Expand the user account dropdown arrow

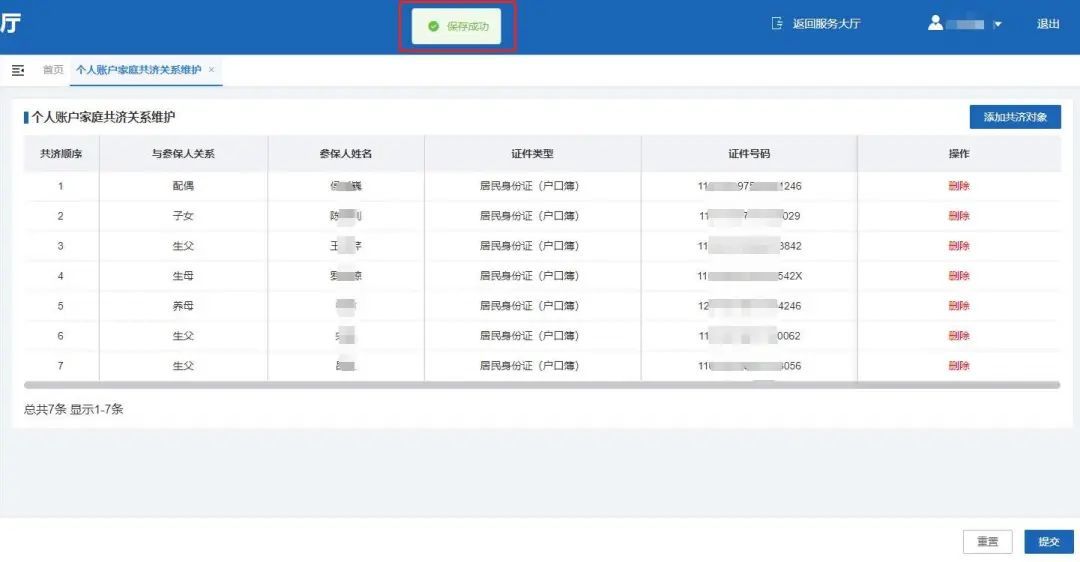(997, 25)
